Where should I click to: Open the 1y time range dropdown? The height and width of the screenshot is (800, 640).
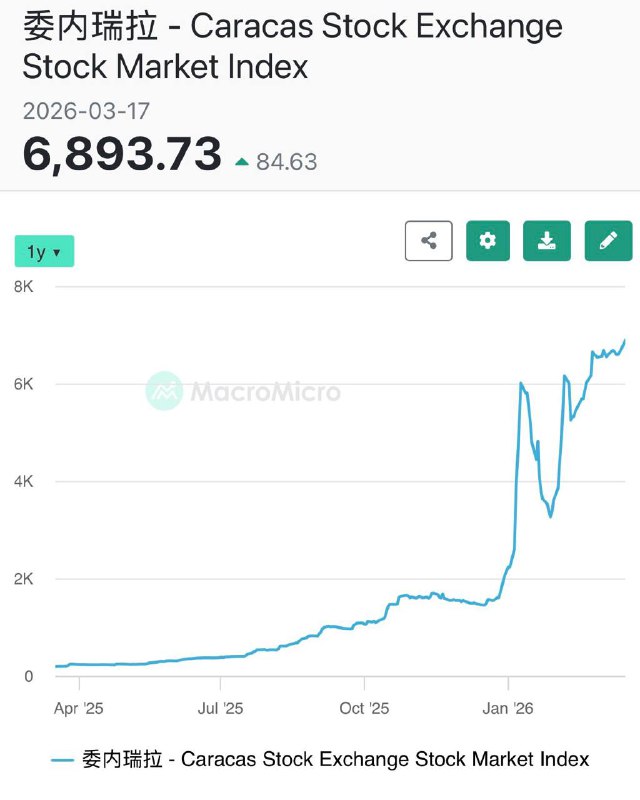click(x=44, y=252)
